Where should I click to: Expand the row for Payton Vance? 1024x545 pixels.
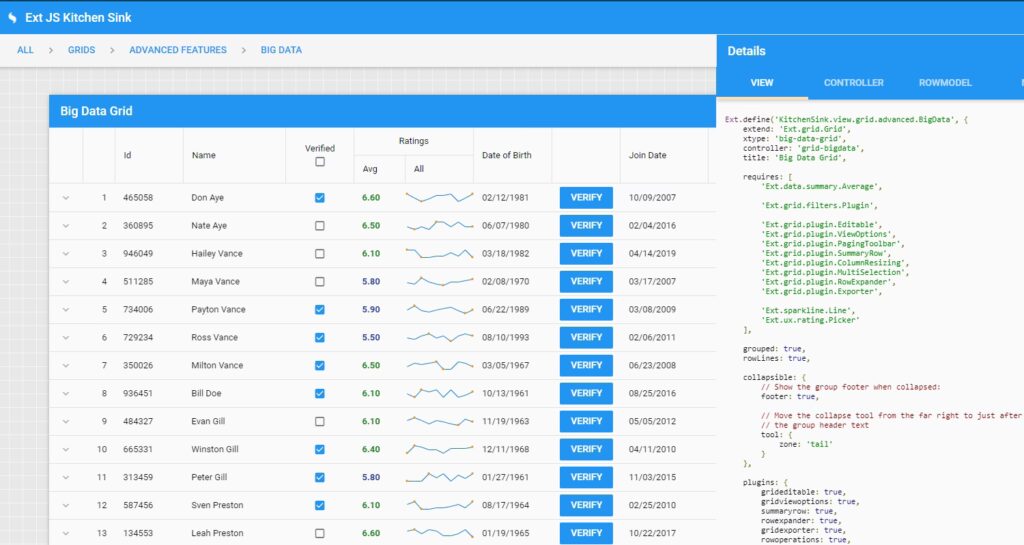(x=66, y=310)
